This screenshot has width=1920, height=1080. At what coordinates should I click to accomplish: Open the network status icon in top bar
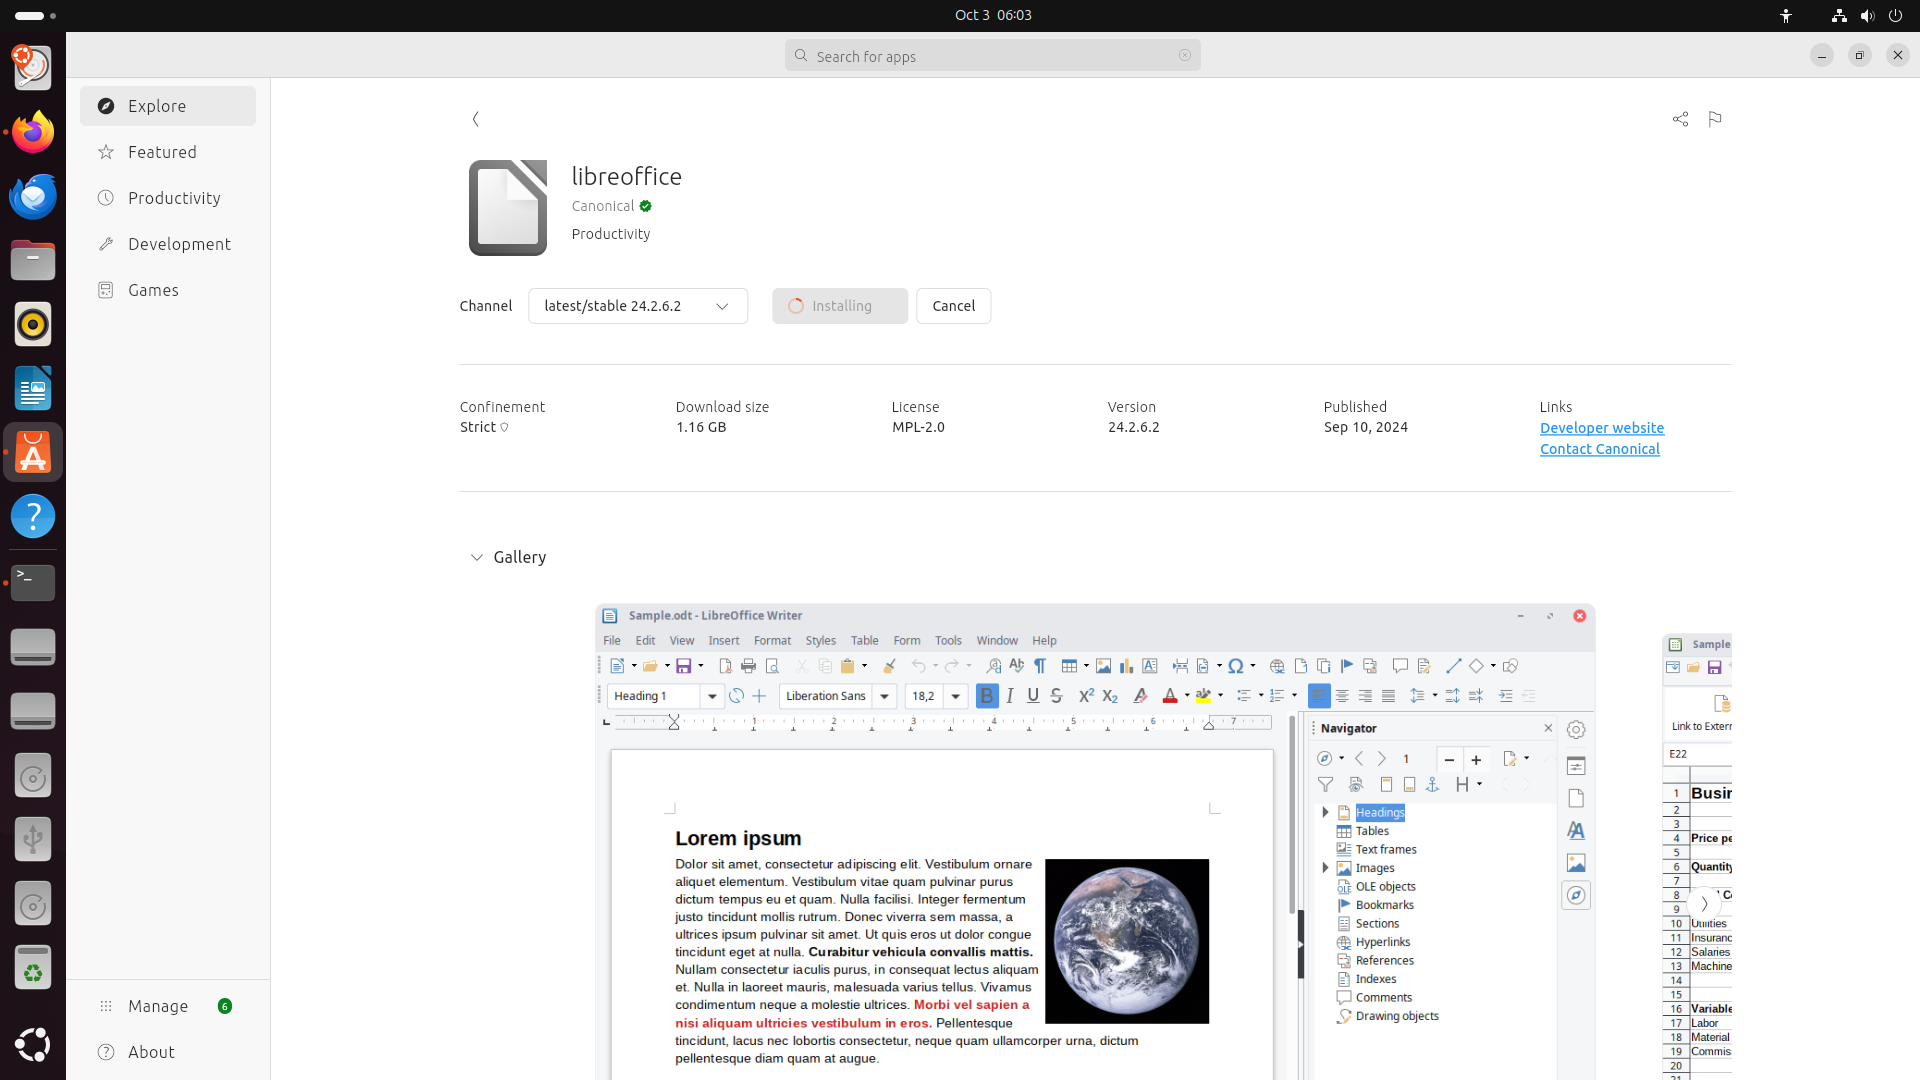click(x=1839, y=15)
